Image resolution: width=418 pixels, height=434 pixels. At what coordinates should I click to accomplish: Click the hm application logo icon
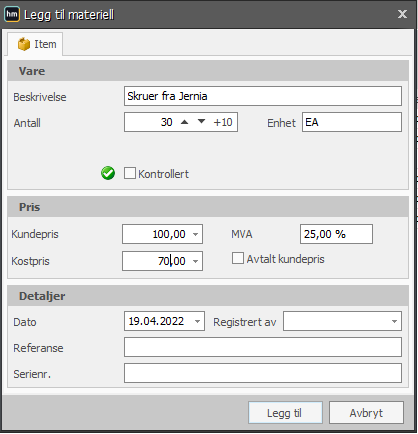click(x=12, y=14)
